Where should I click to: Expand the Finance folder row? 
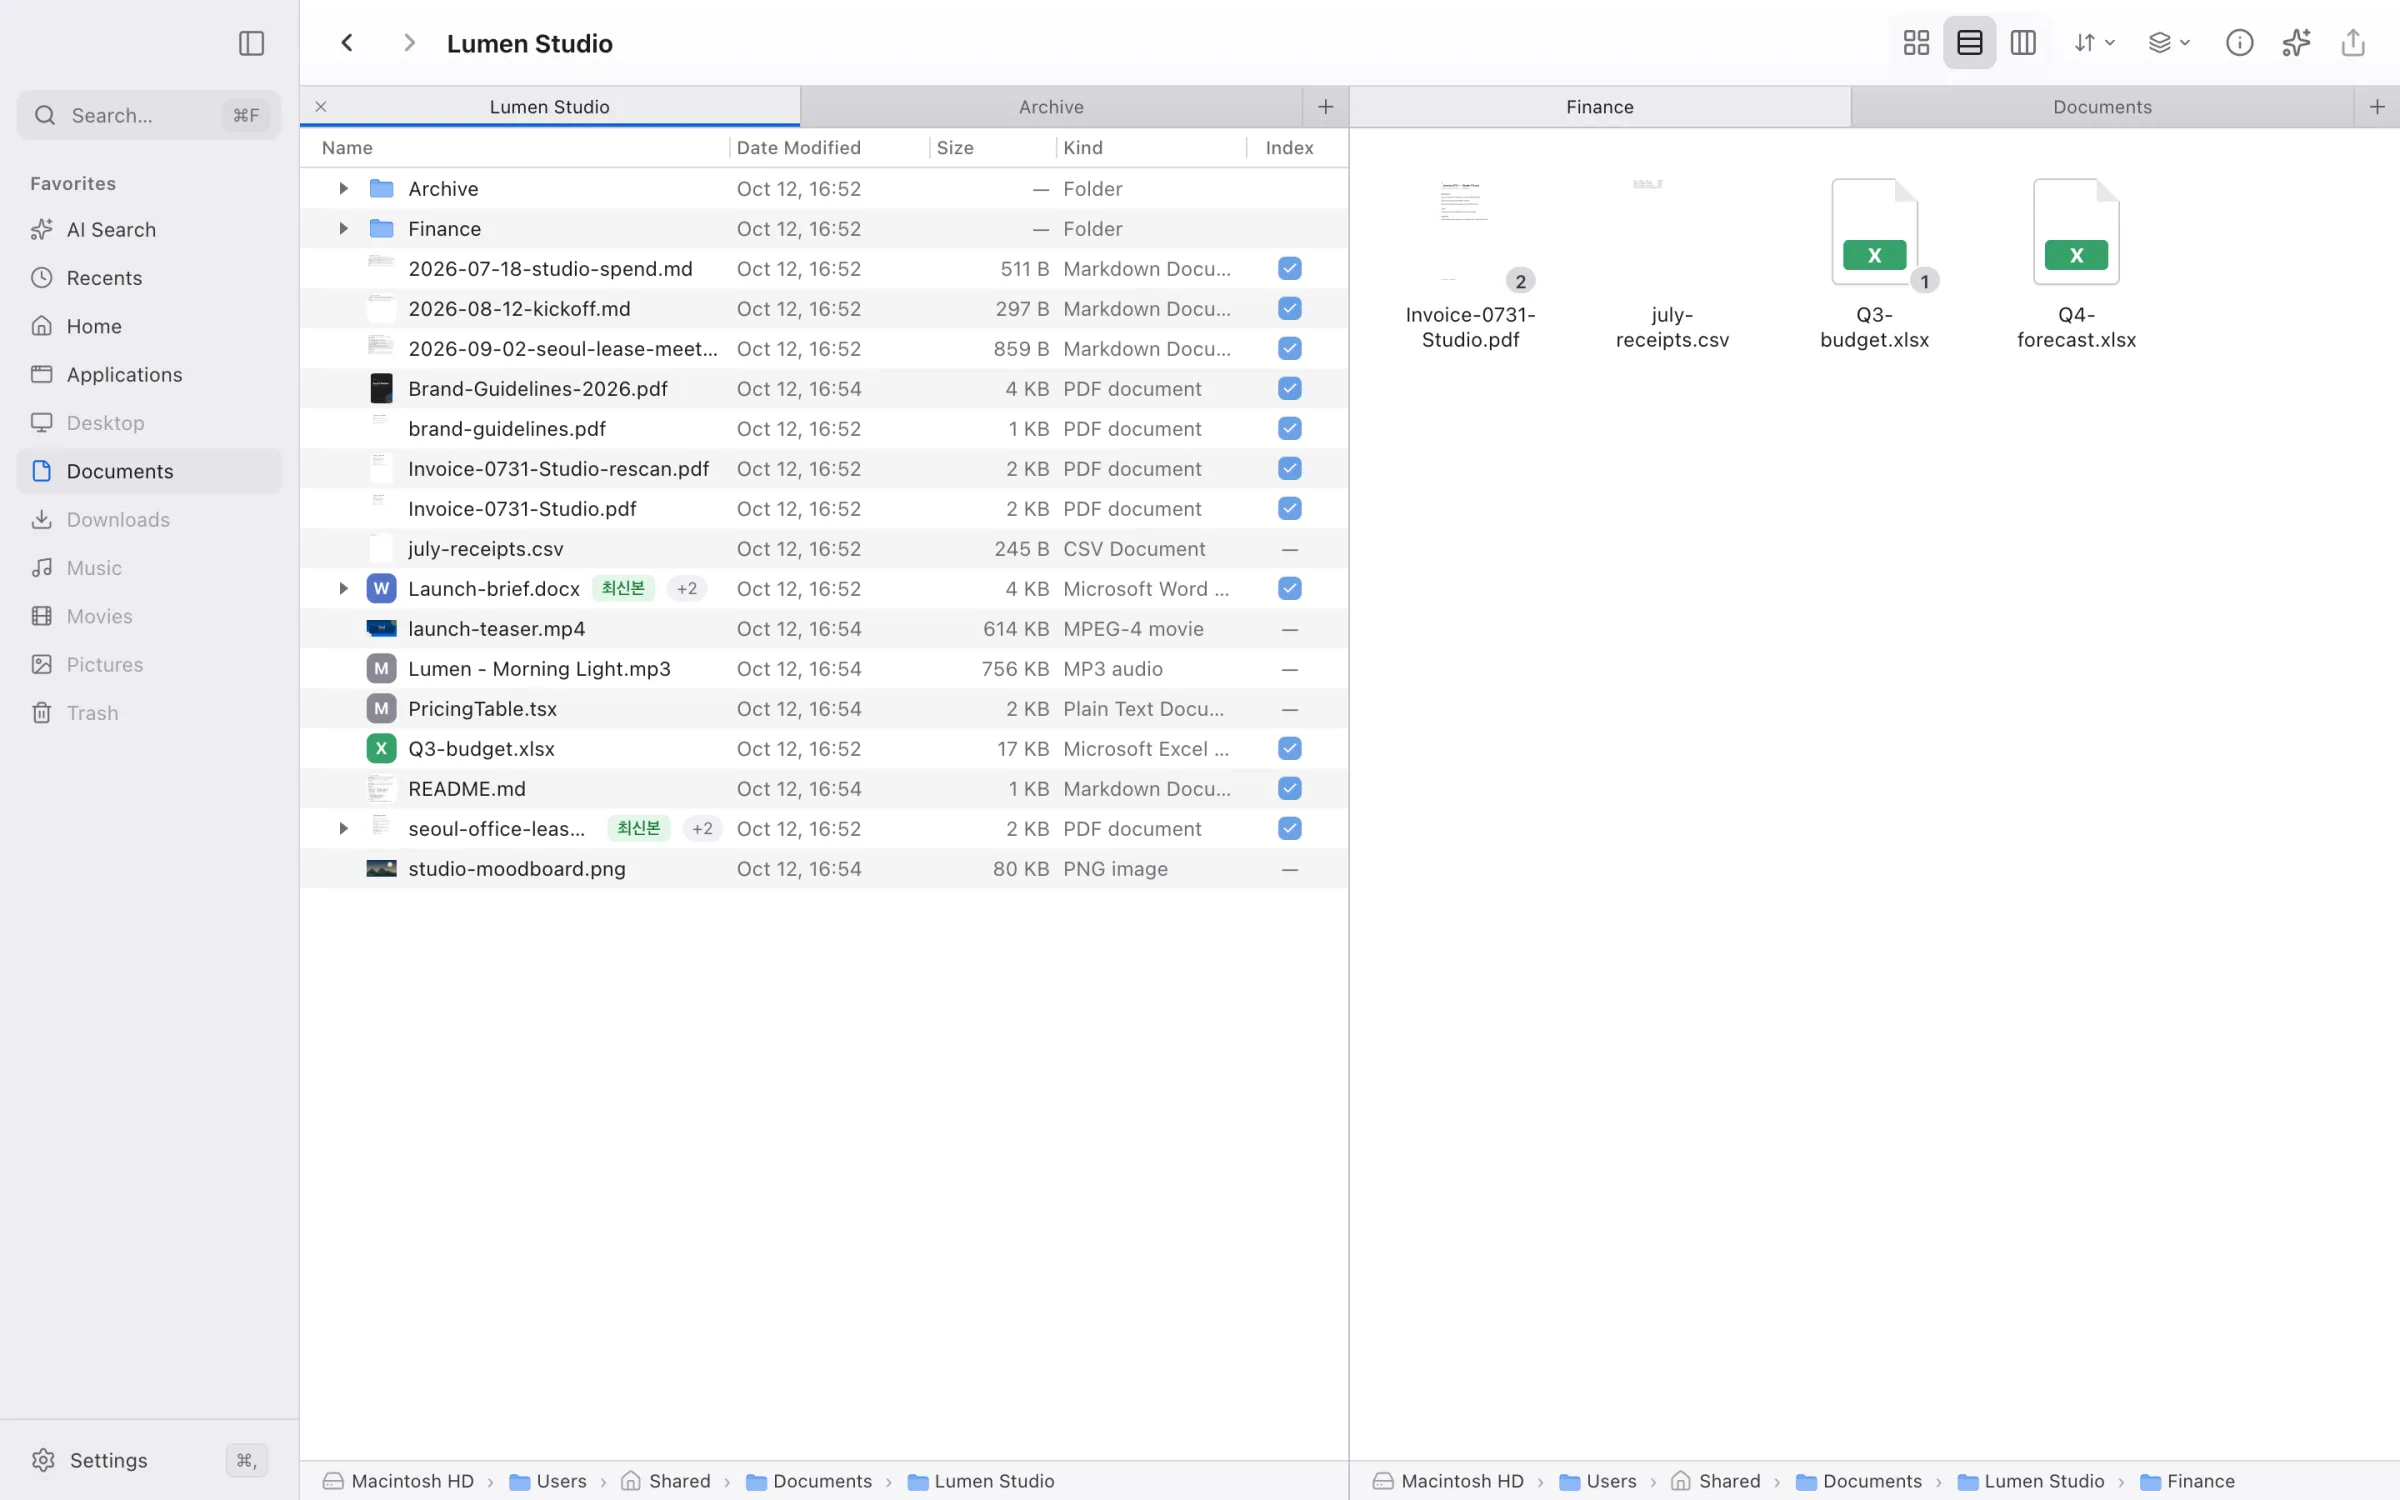coord(343,228)
